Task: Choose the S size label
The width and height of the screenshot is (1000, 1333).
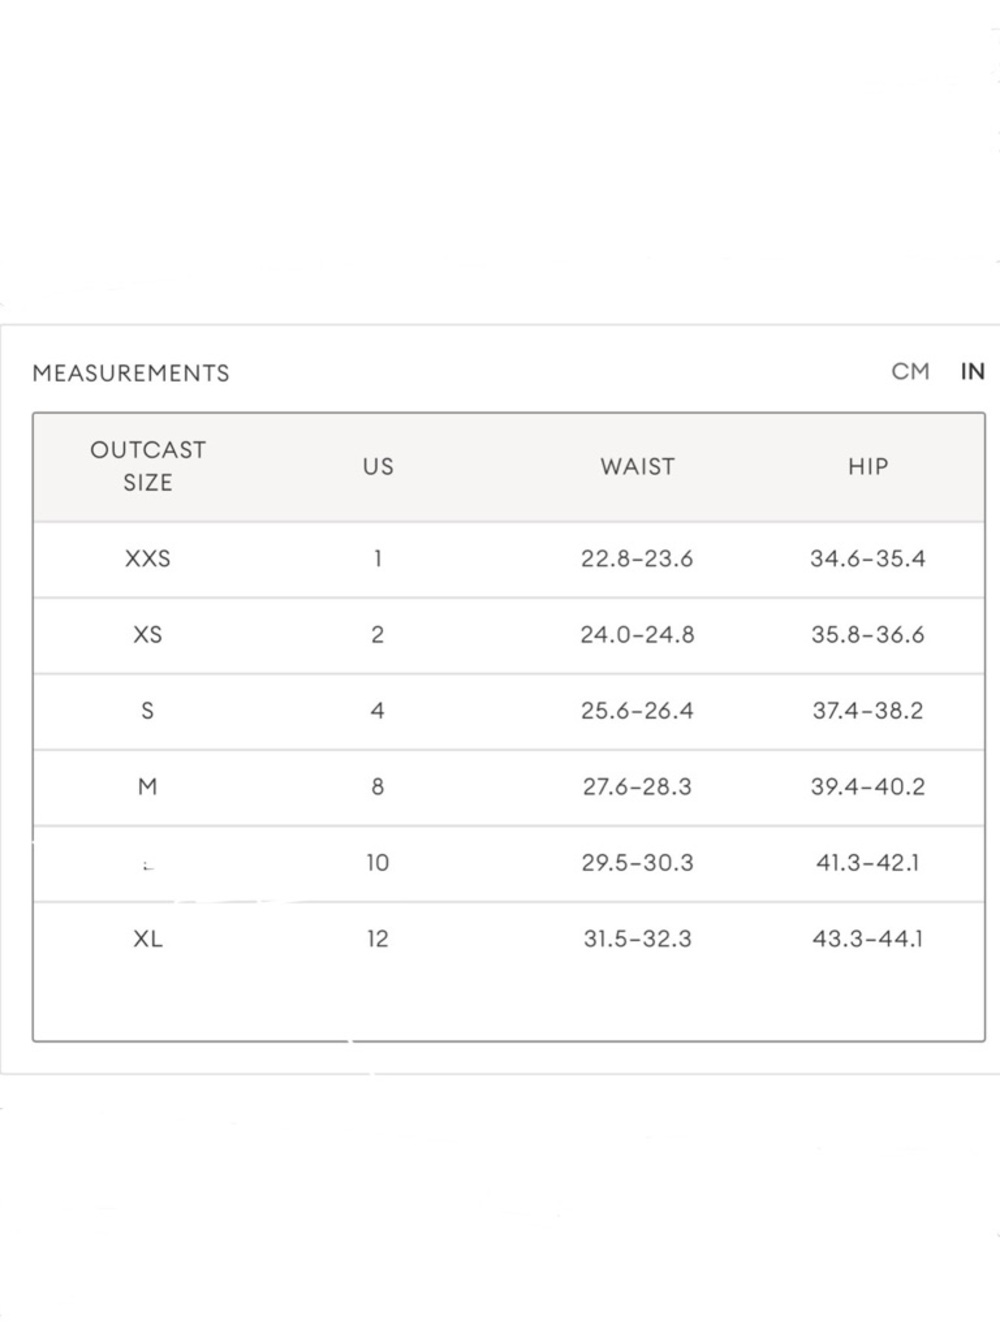Action: (x=148, y=711)
